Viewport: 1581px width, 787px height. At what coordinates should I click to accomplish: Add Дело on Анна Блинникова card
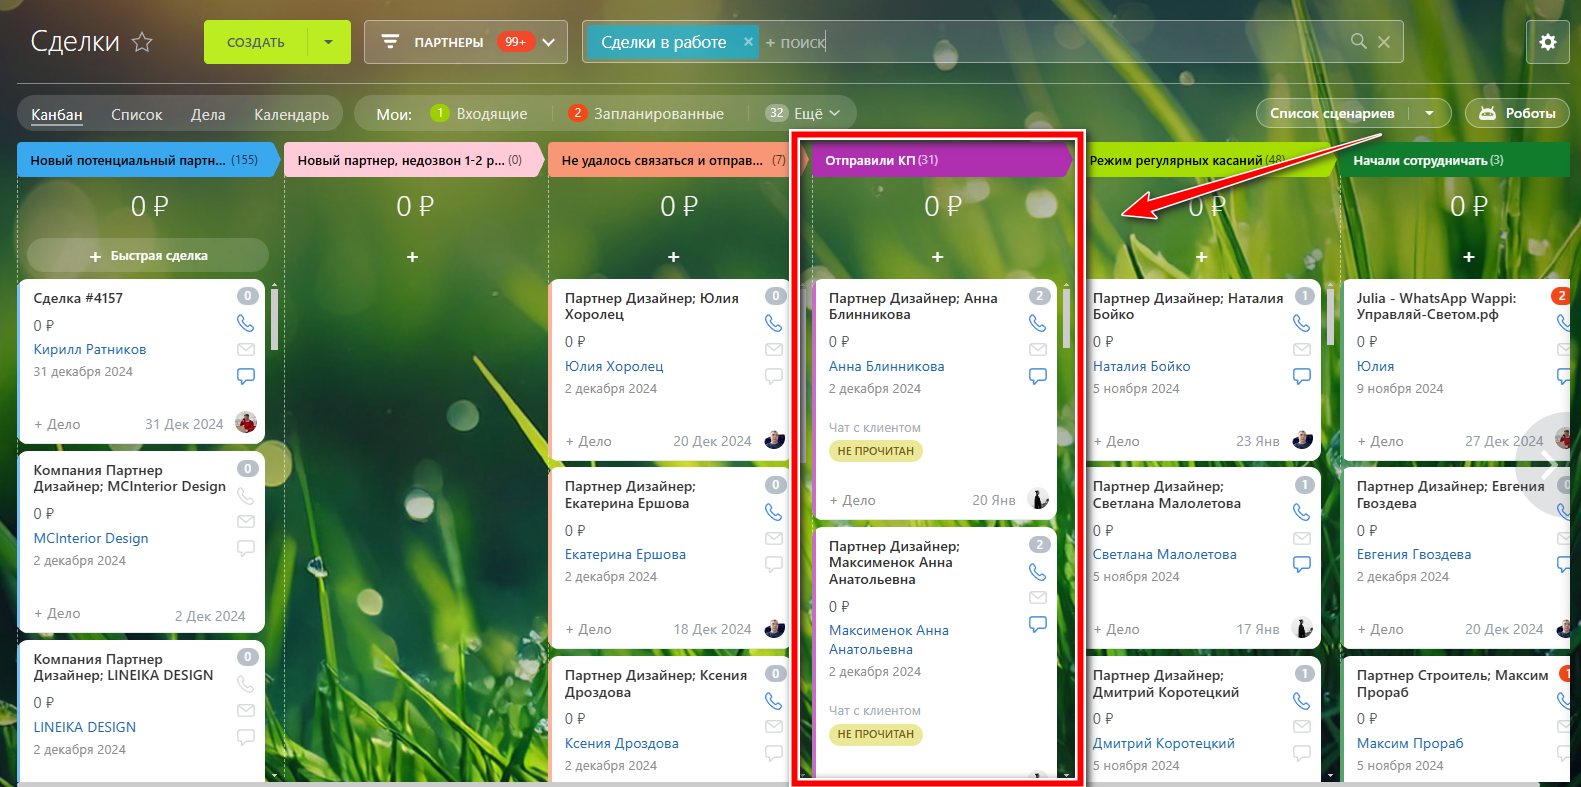[852, 500]
